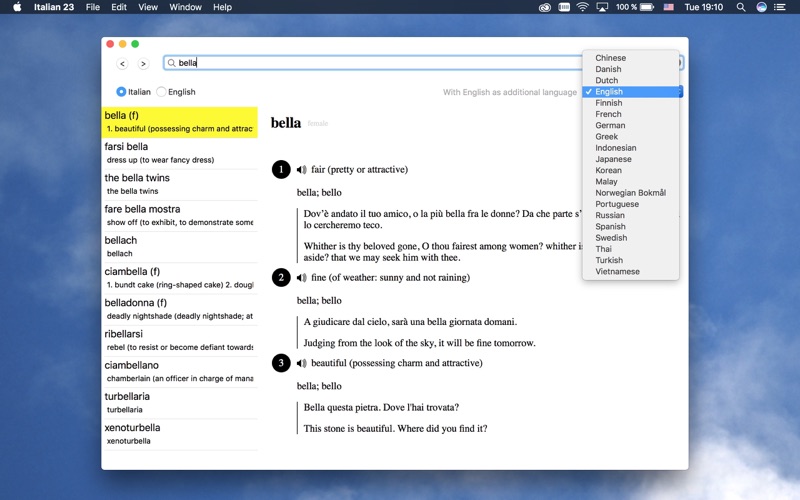Screen dimensions: 800x500
Task: Go forward with the right arrow button
Action: click(x=143, y=63)
